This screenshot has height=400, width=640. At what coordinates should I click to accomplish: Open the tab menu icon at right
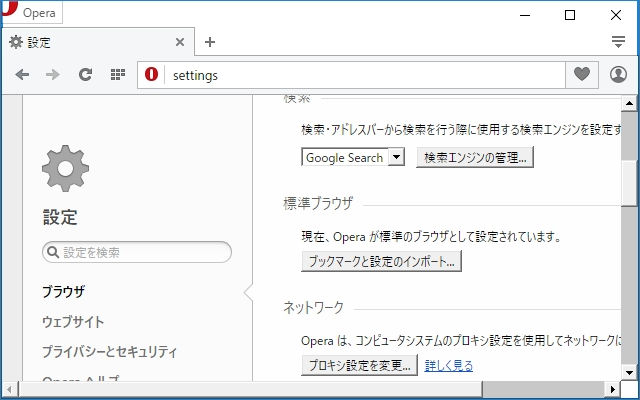[618, 42]
